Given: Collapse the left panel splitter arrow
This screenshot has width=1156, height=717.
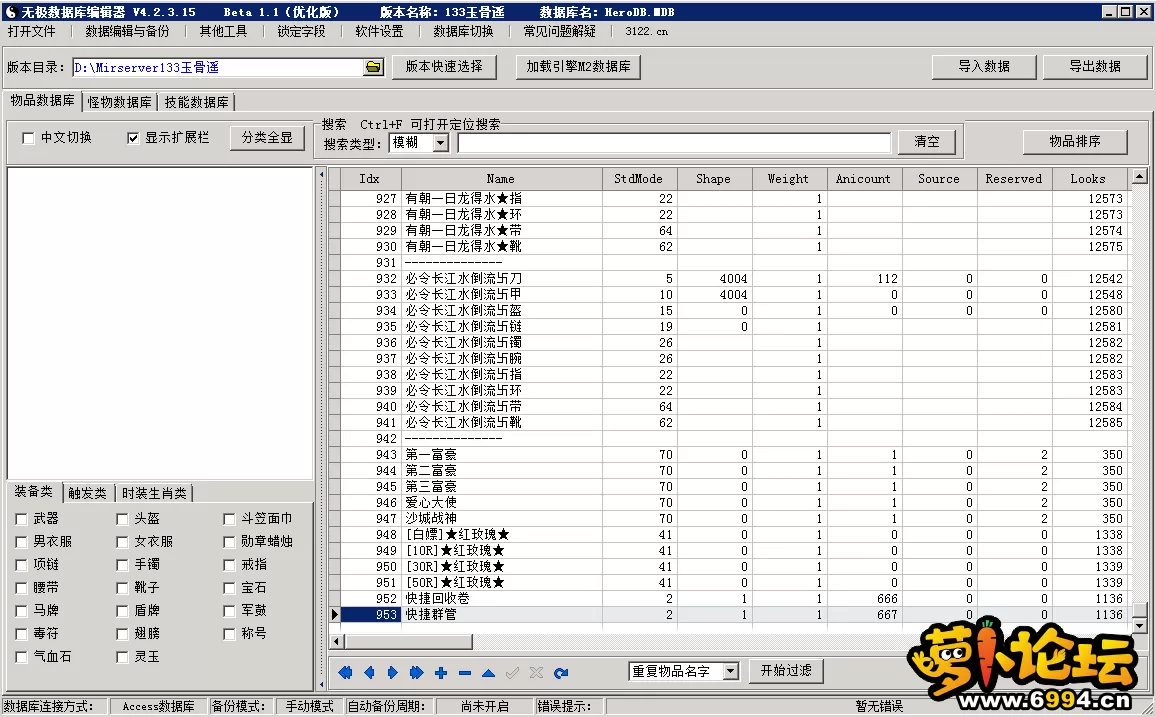Looking at the screenshot, I should 321,175.
